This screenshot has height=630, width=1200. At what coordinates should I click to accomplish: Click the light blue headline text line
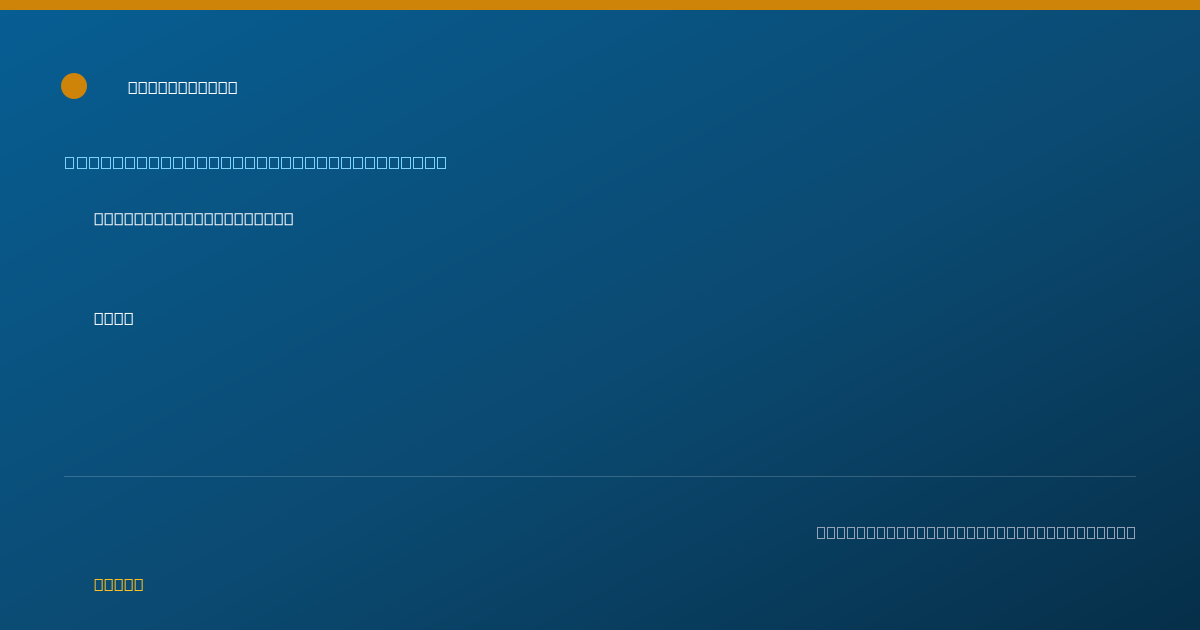pos(256,162)
